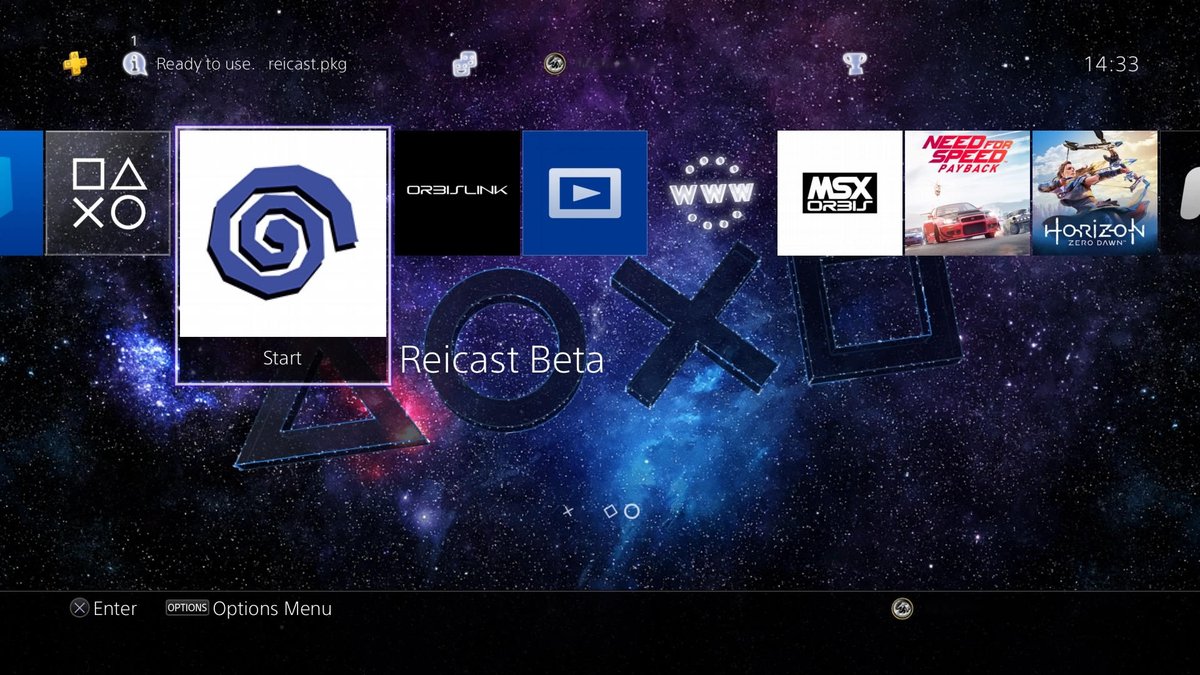Click the 'Ready to use. reicast.pkg' notification

(x=251, y=64)
